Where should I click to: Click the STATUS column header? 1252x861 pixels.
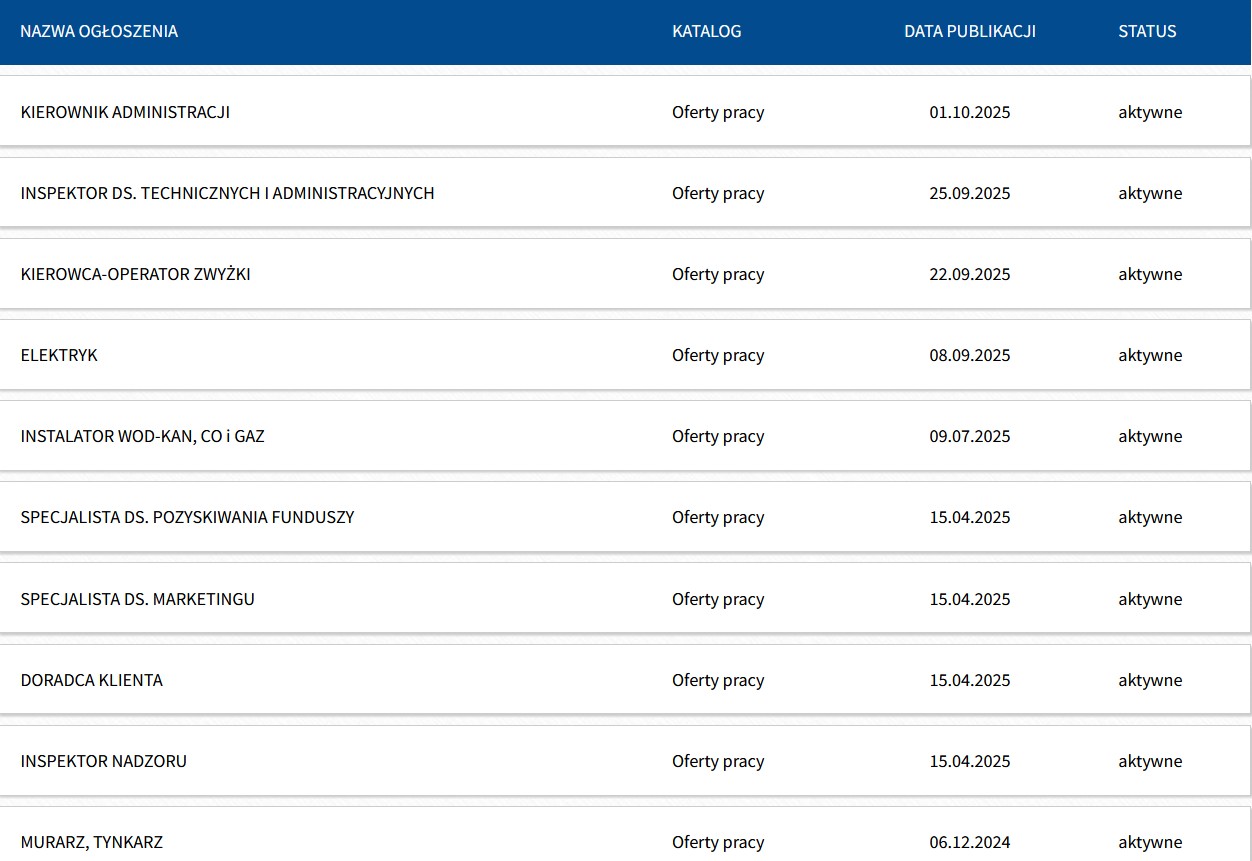[1147, 31]
